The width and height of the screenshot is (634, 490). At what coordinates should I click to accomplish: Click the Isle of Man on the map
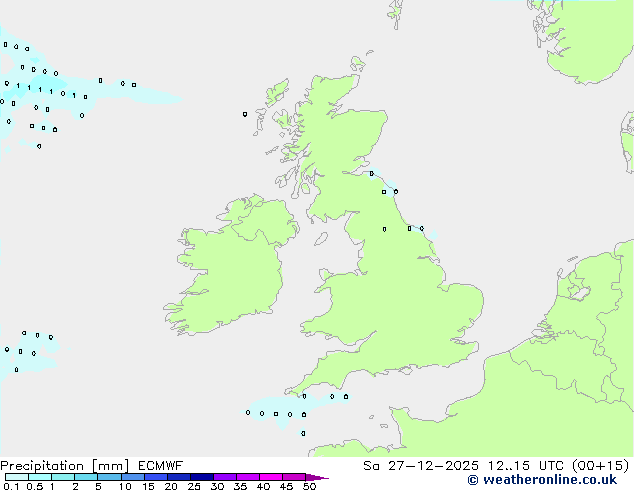point(321,238)
